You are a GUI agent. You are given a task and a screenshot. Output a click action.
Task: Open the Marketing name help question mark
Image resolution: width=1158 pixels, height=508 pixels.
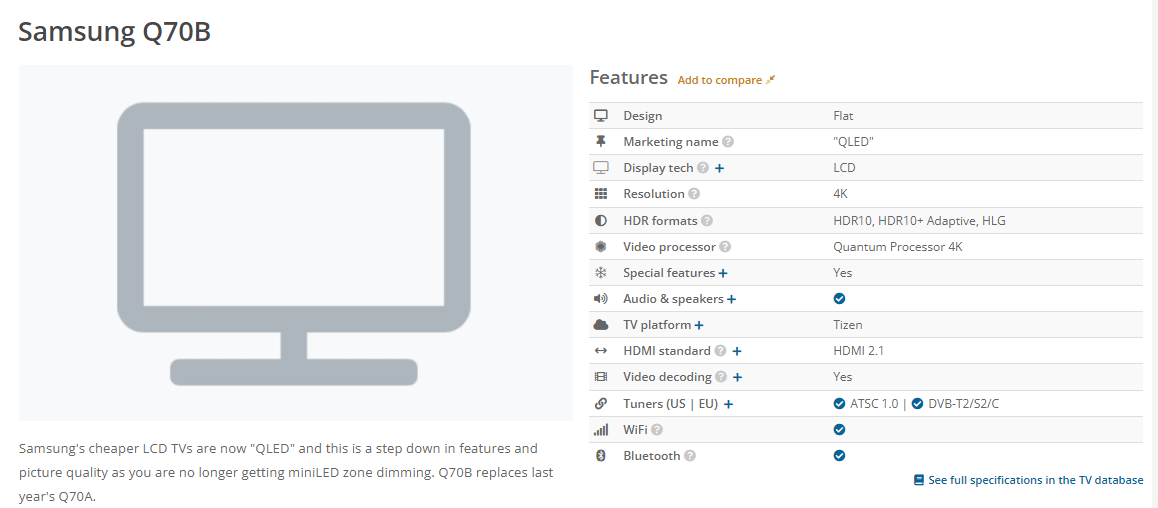(728, 142)
